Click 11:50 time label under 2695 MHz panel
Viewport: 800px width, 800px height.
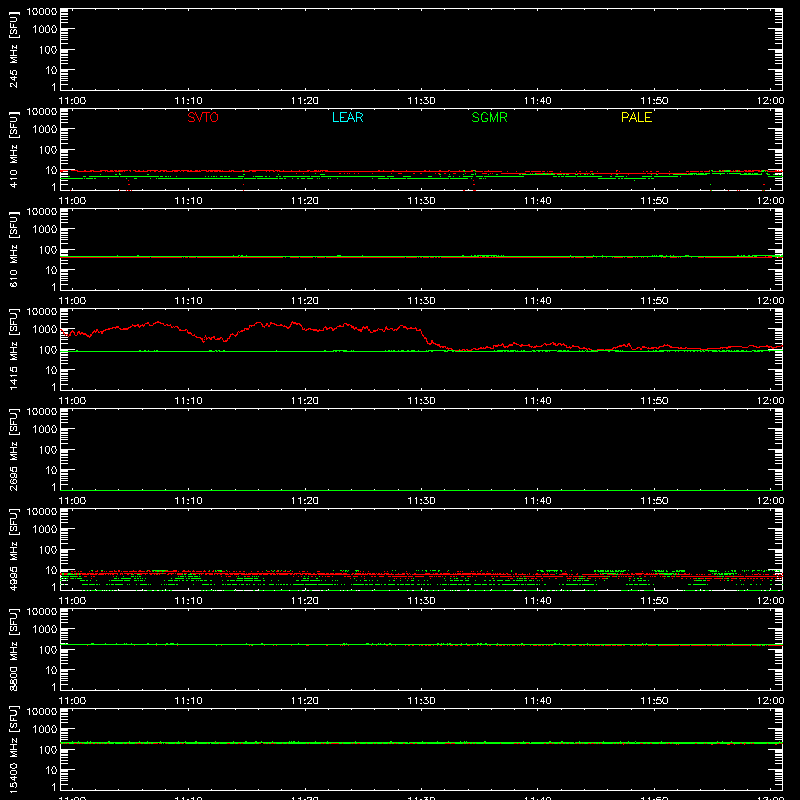(654, 501)
